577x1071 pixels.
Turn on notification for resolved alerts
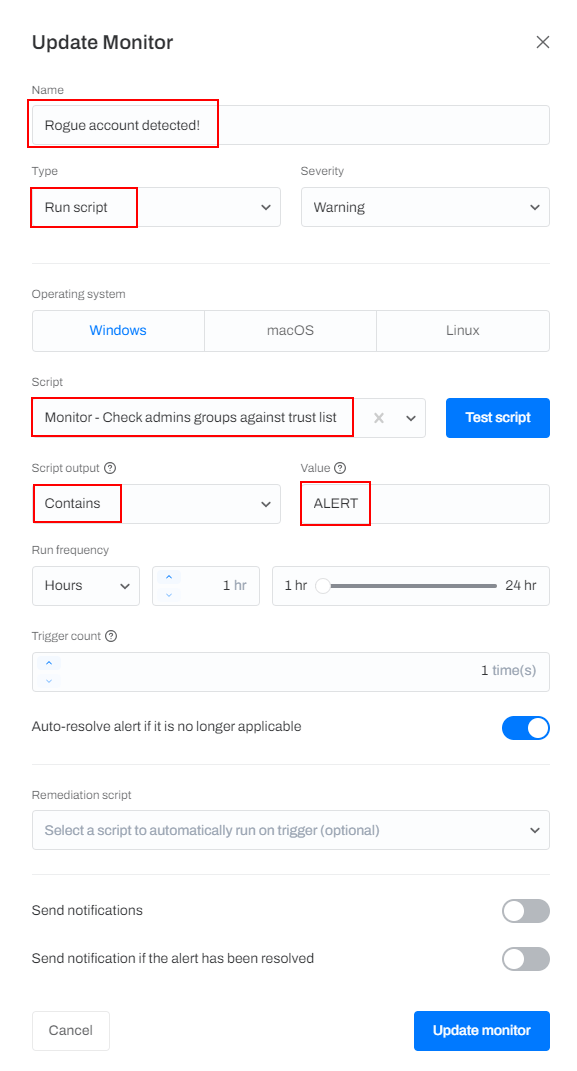click(526, 959)
